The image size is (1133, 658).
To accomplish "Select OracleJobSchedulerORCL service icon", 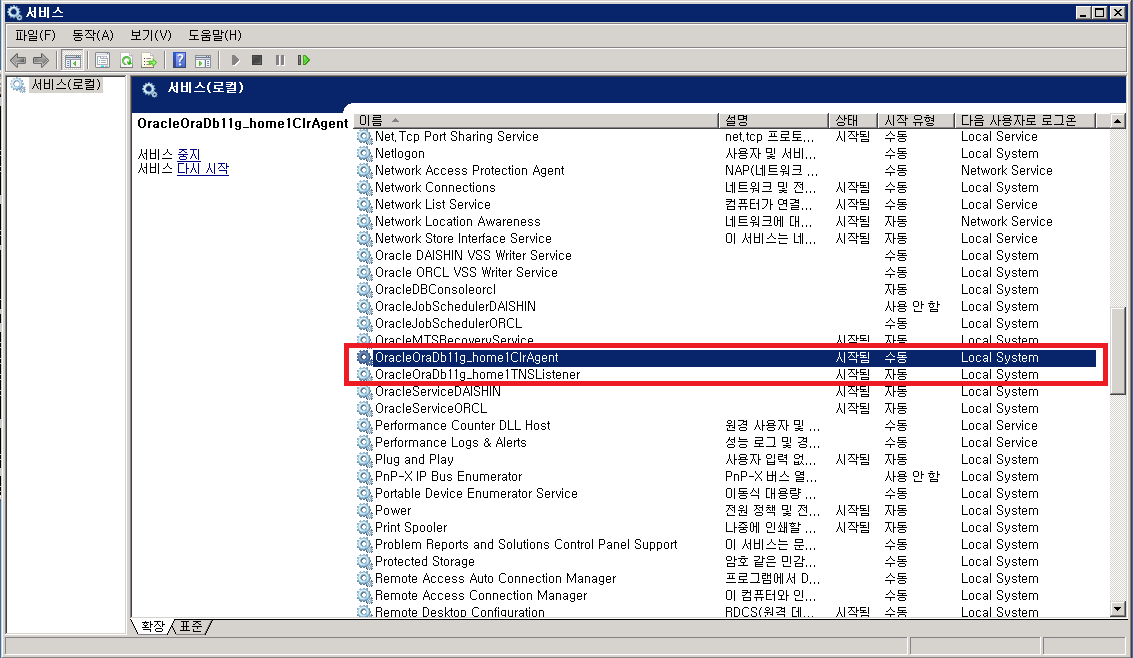I will coord(364,324).
